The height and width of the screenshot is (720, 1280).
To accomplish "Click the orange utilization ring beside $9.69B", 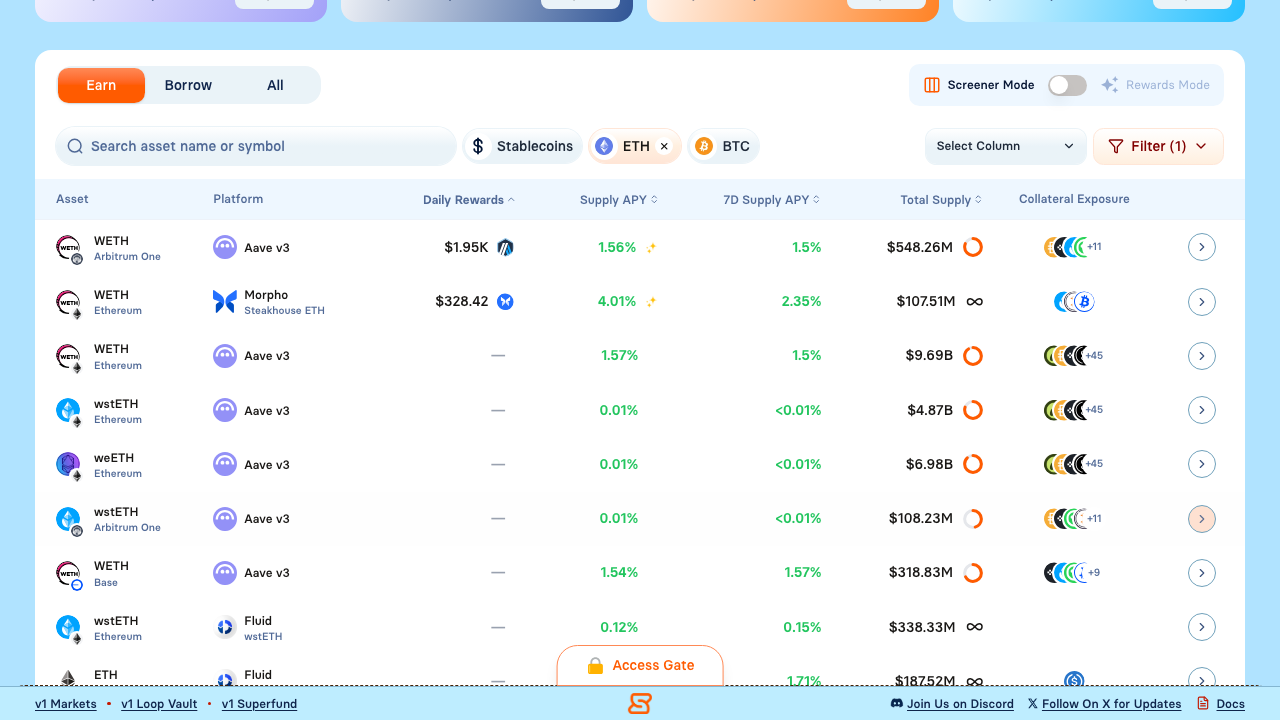I will click(972, 356).
